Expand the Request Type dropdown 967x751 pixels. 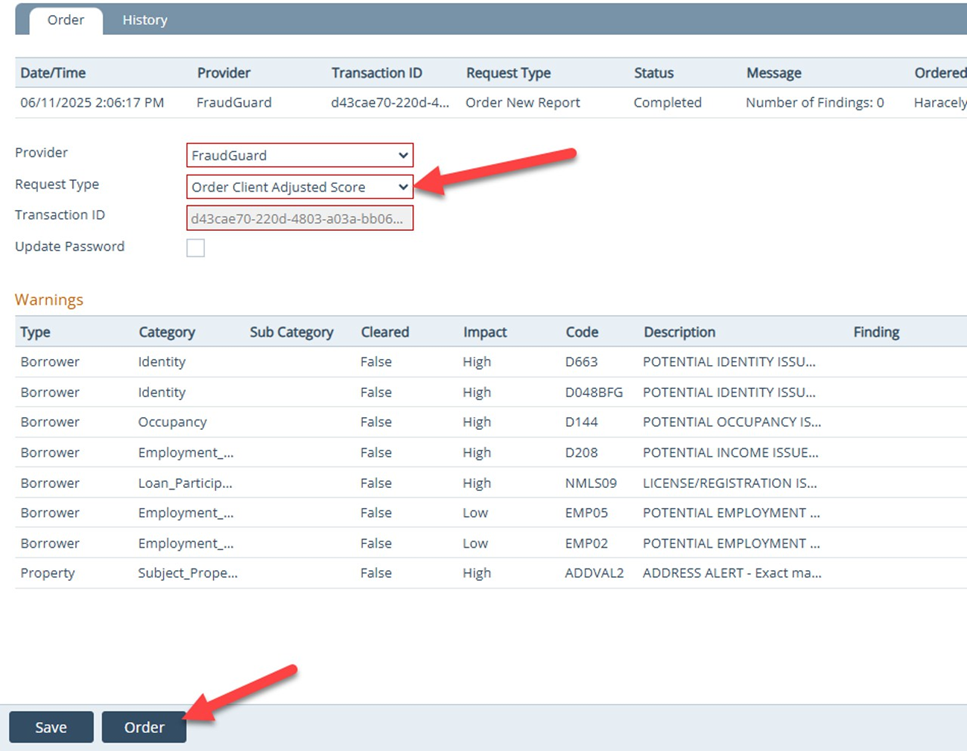299,187
